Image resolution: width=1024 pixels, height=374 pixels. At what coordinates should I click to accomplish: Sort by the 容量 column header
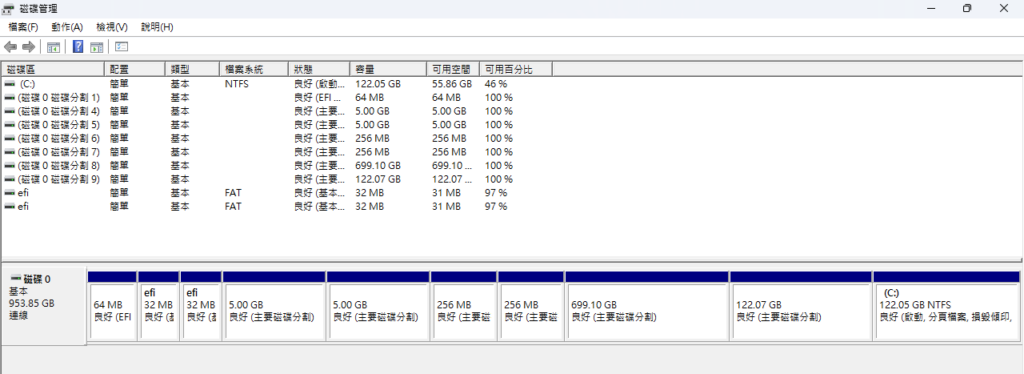389,69
